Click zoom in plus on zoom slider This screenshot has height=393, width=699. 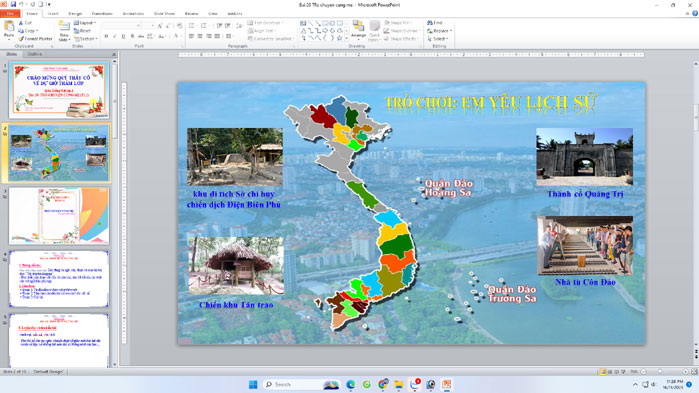(x=685, y=372)
